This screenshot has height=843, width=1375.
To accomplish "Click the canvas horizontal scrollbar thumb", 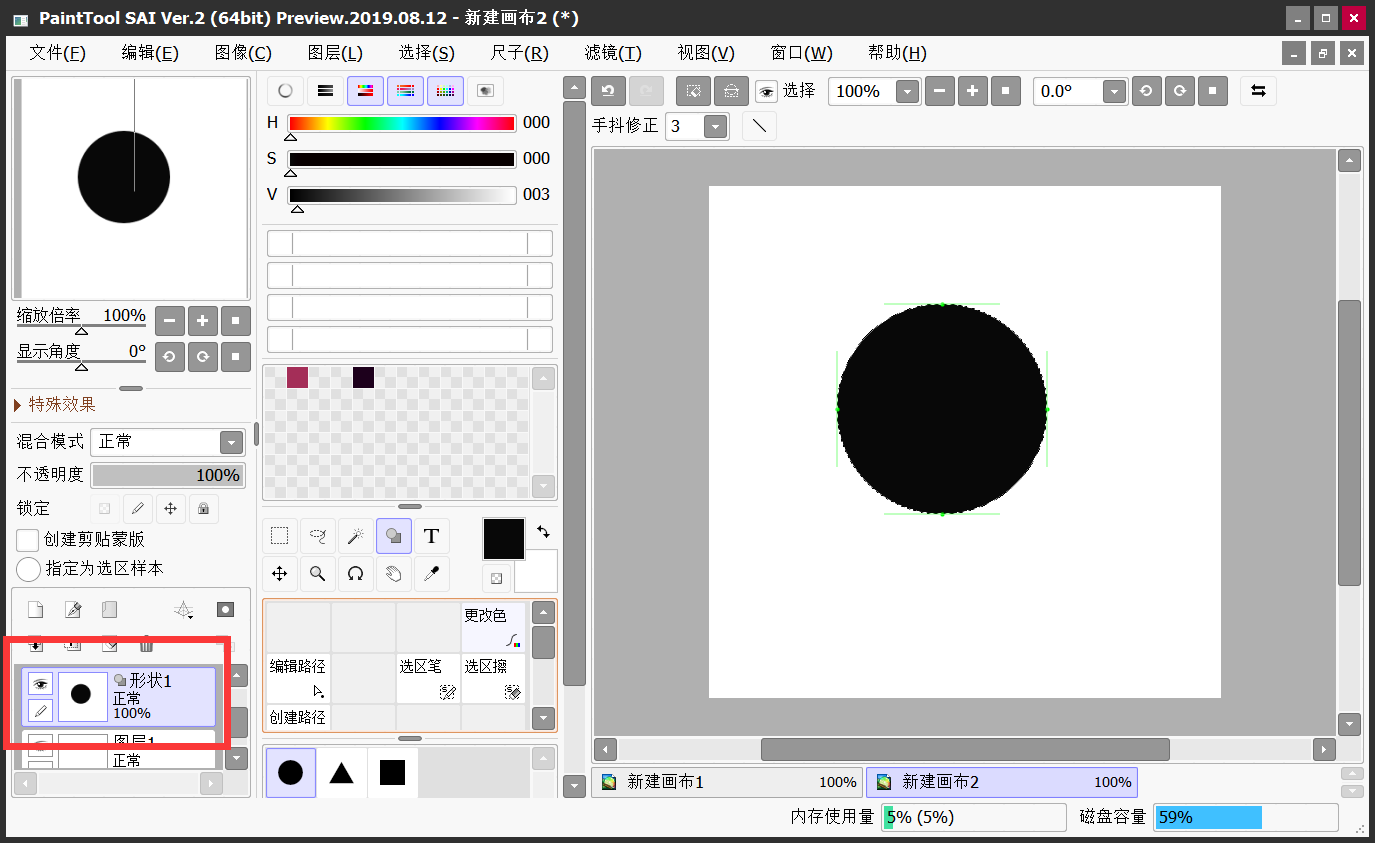I will point(965,749).
